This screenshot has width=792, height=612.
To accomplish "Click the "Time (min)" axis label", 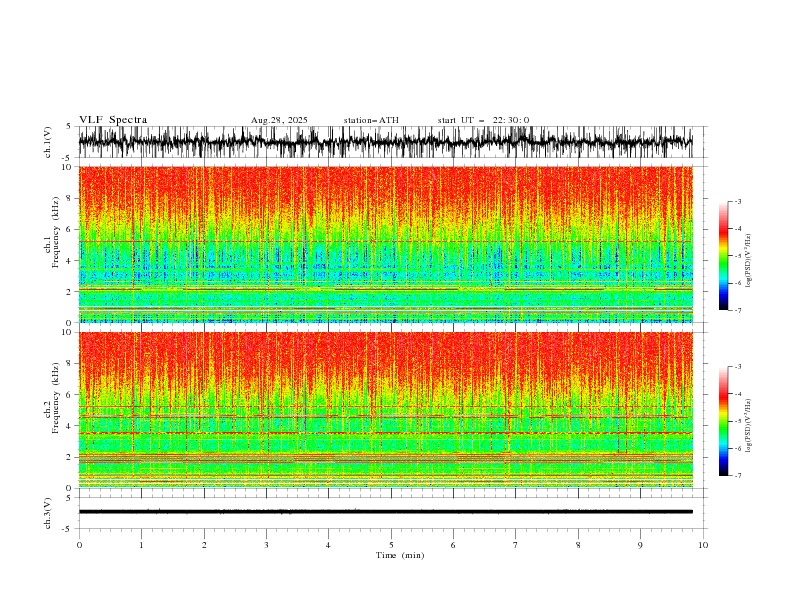I will (x=400, y=555).
